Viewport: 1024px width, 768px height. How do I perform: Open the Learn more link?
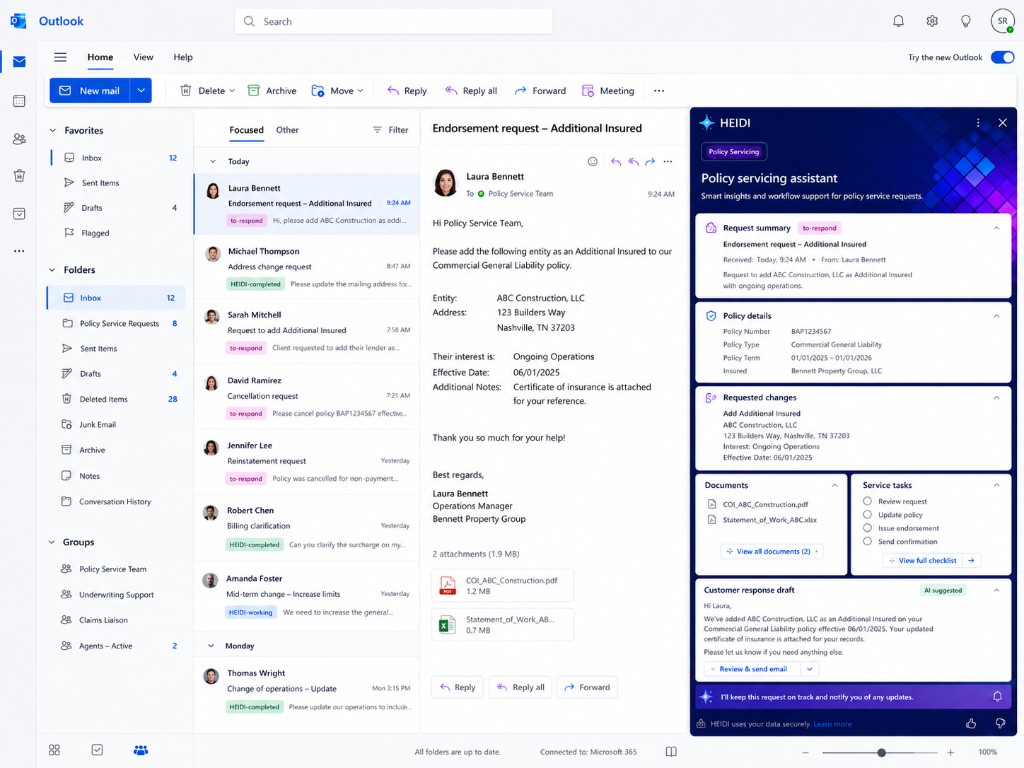coord(832,724)
